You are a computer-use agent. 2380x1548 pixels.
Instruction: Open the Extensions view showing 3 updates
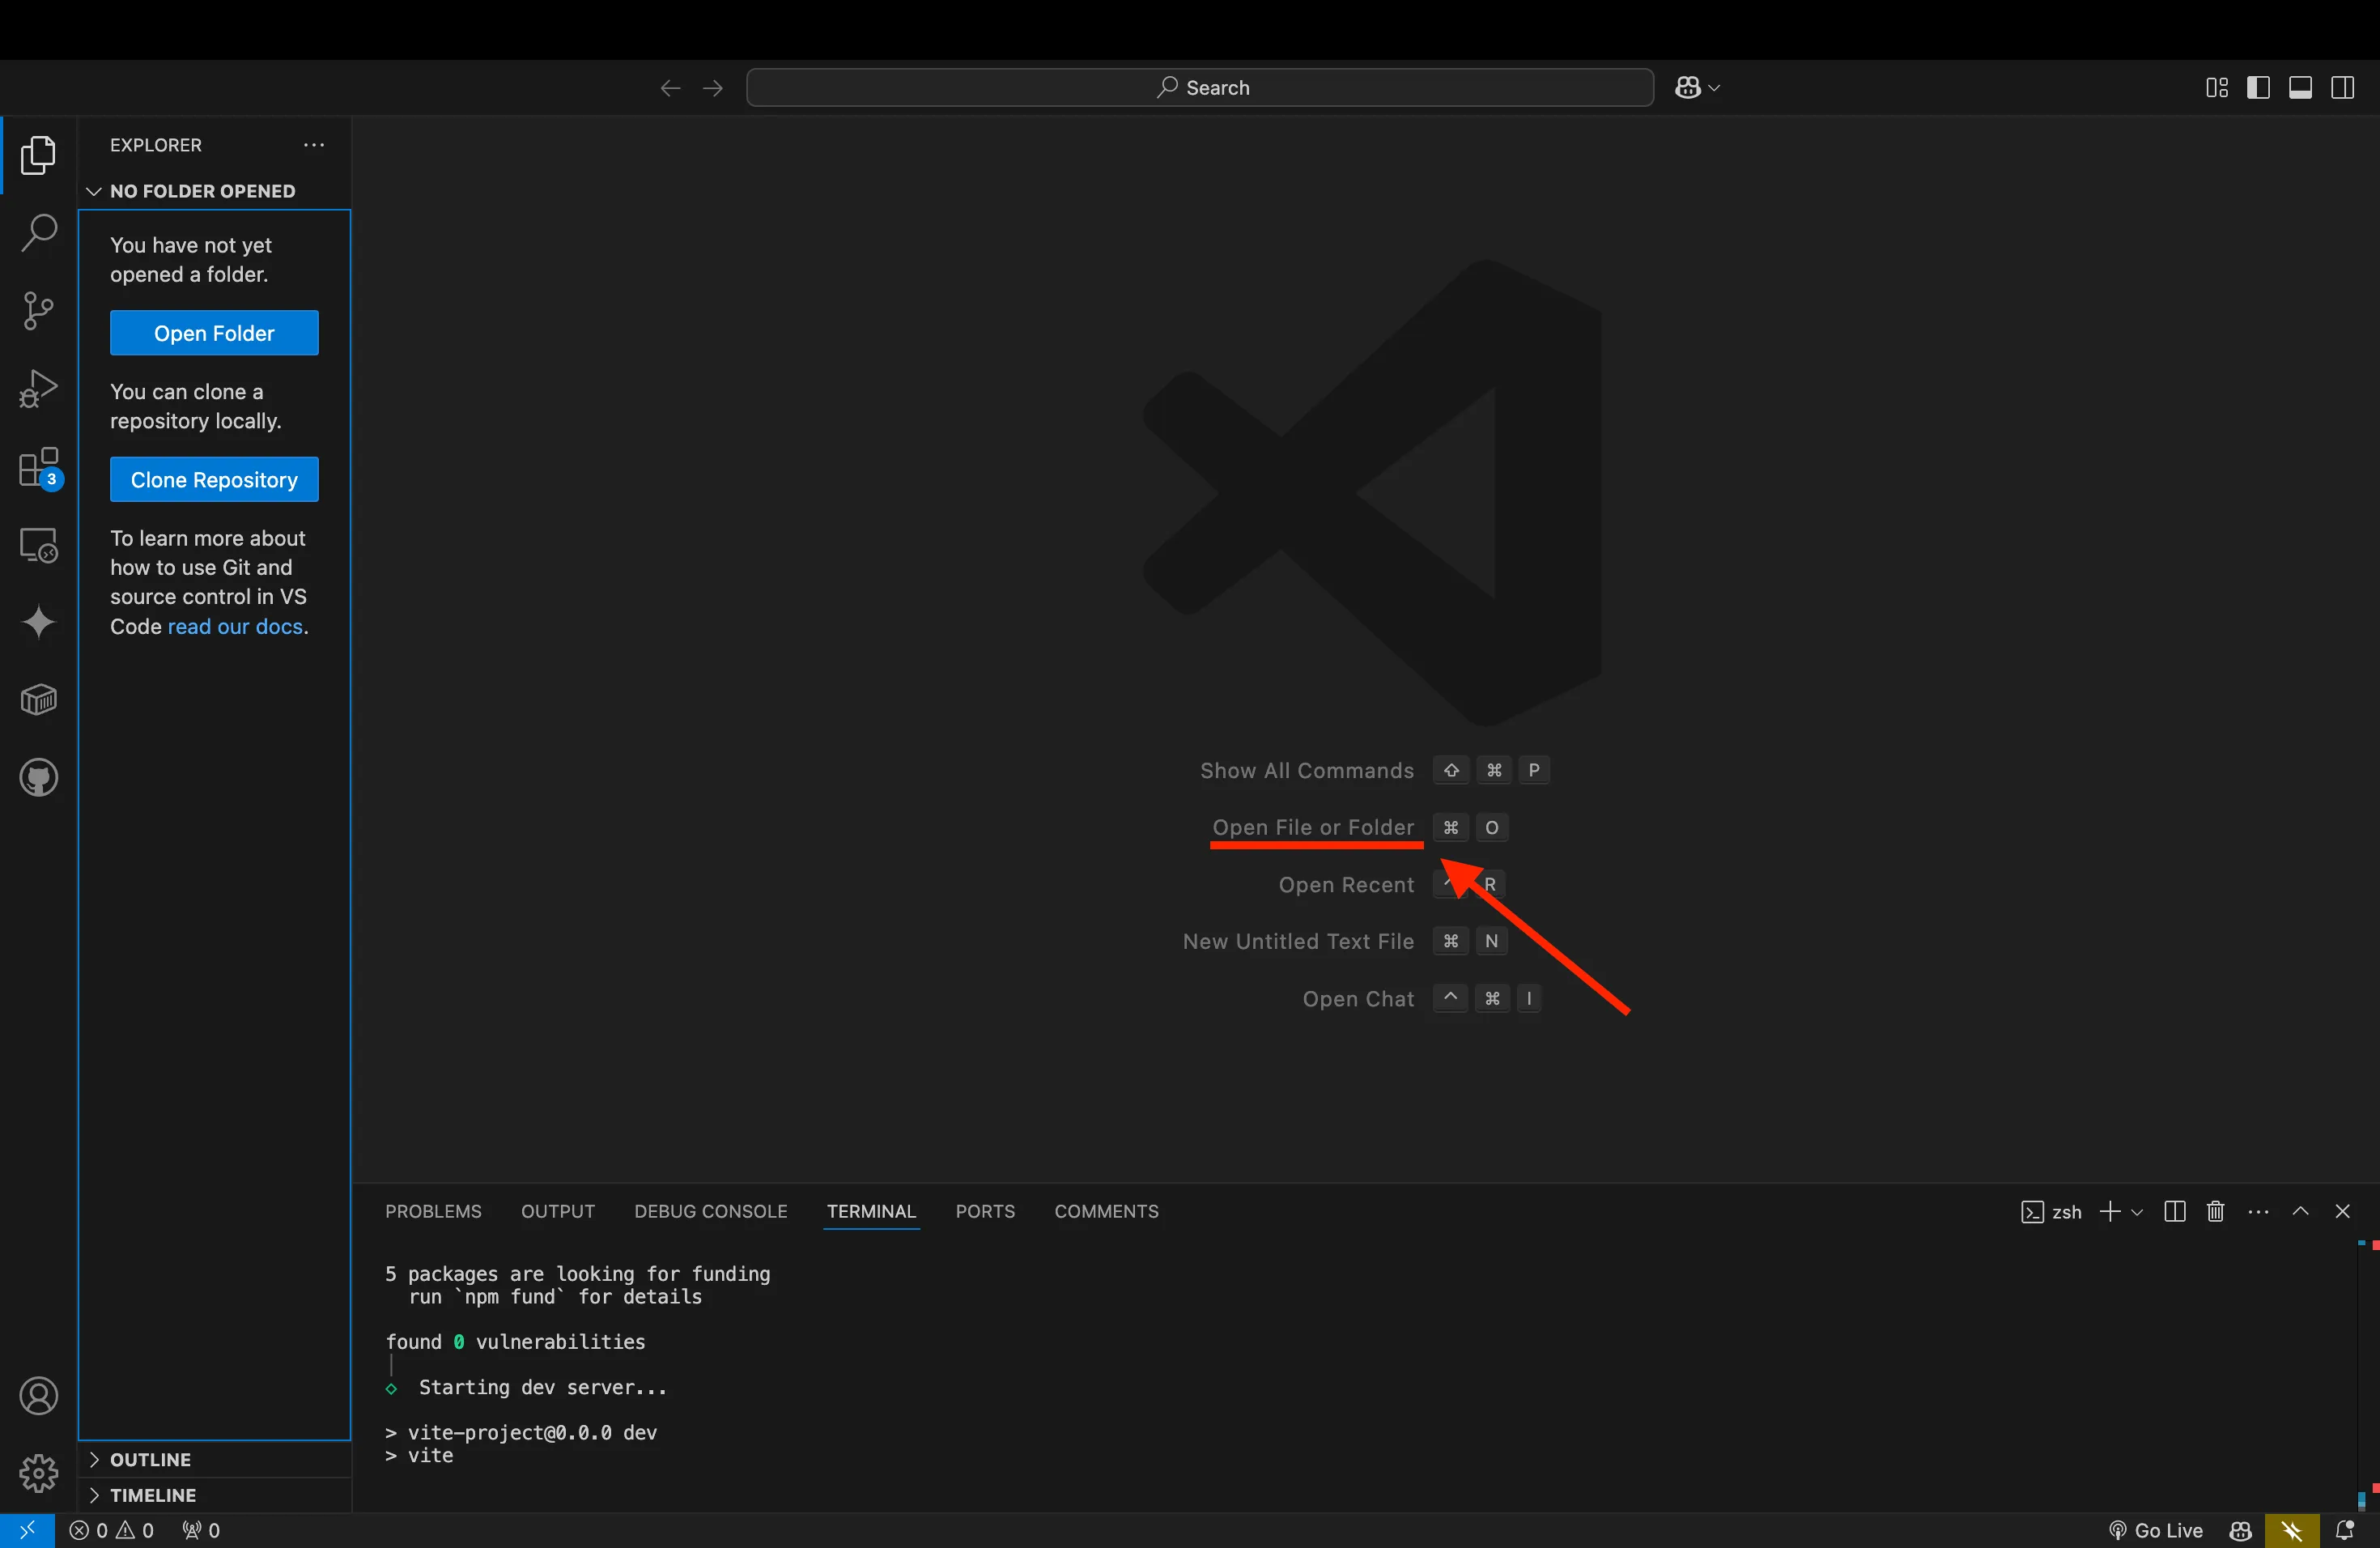[x=38, y=468]
